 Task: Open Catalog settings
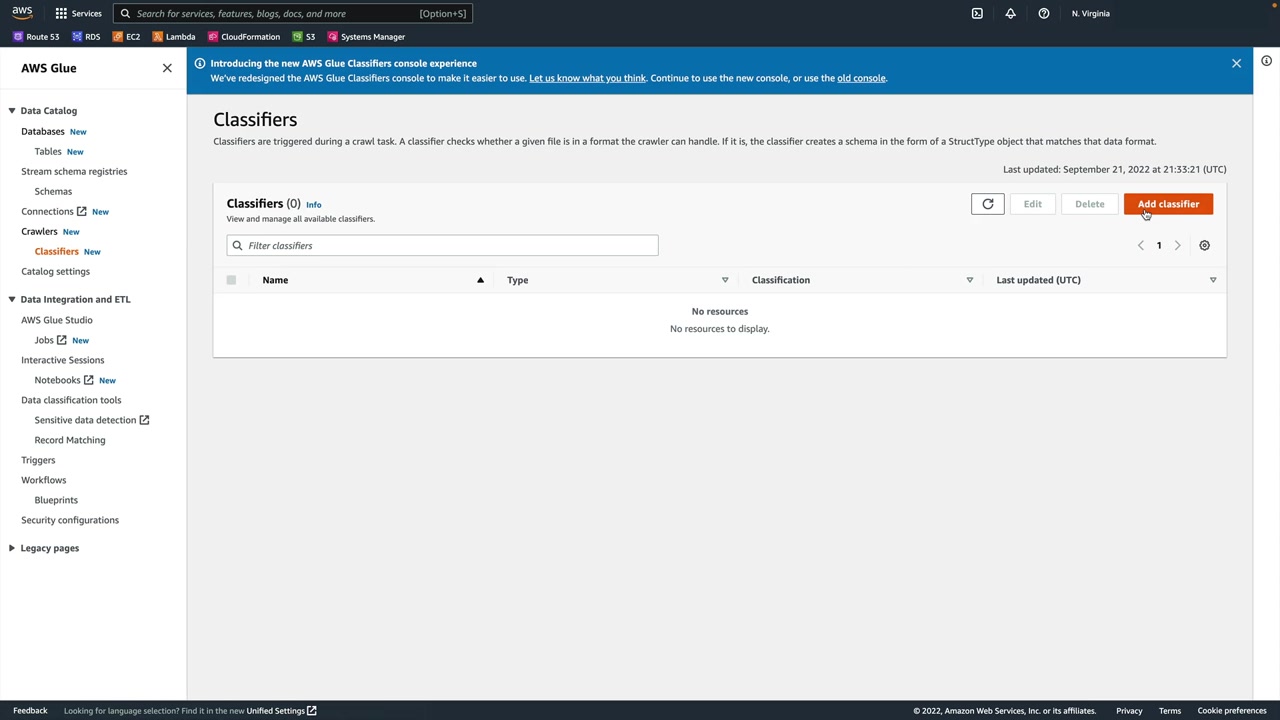(55, 271)
